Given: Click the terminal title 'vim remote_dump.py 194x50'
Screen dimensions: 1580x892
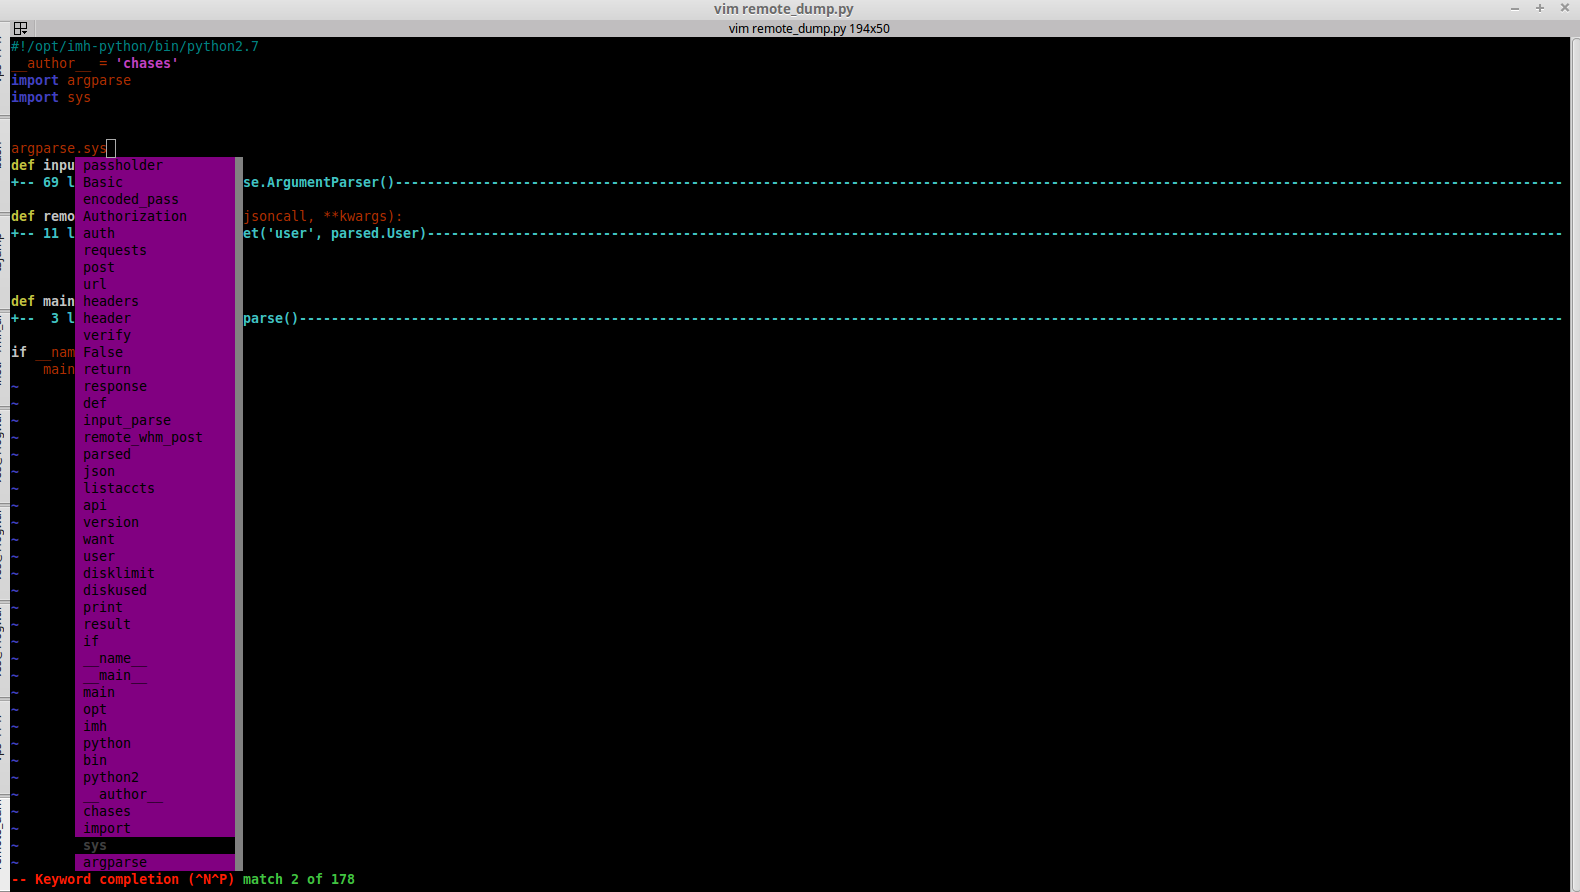Looking at the screenshot, I should point(808,28).
